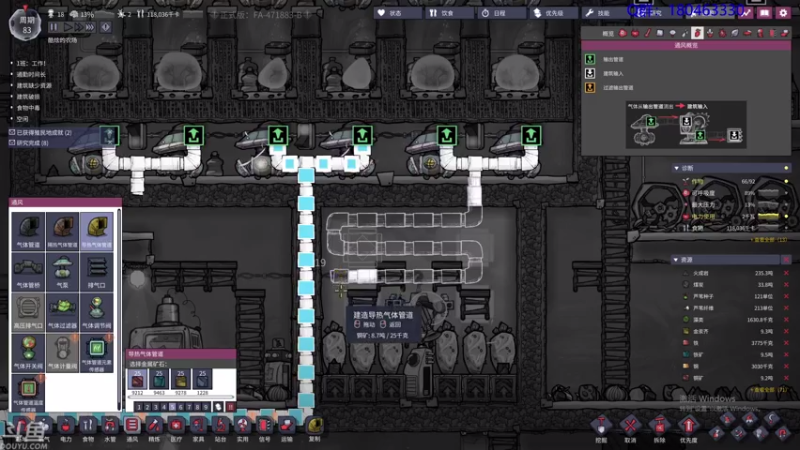
Task: Collapse the 资源 resources panel
Action: (676, 260)
